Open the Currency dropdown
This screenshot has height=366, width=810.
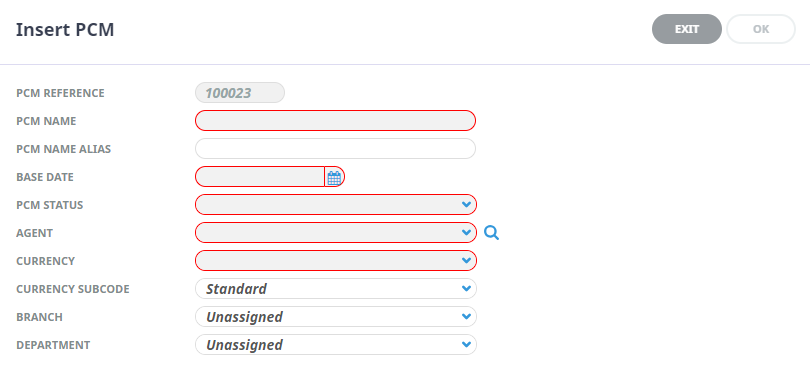point(336,261)
